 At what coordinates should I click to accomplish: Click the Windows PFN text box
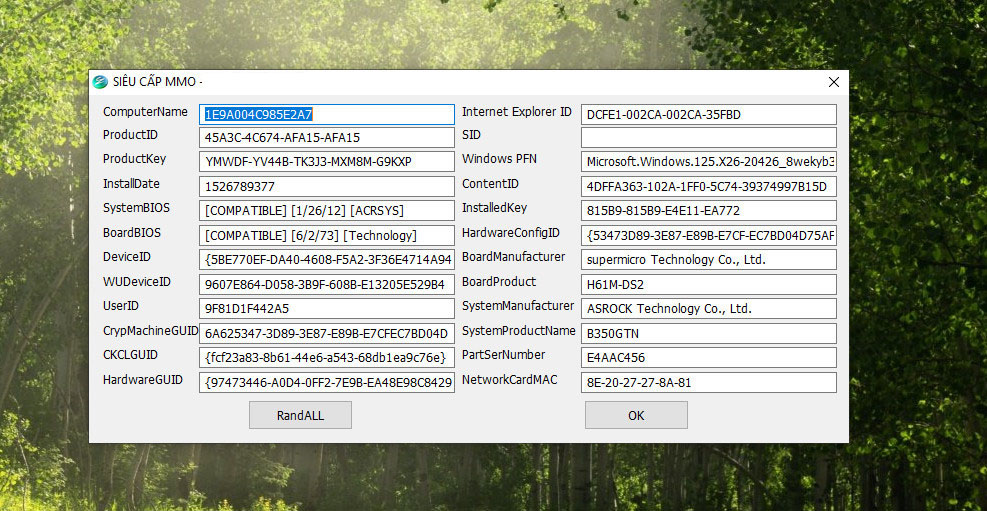(709, 162)
